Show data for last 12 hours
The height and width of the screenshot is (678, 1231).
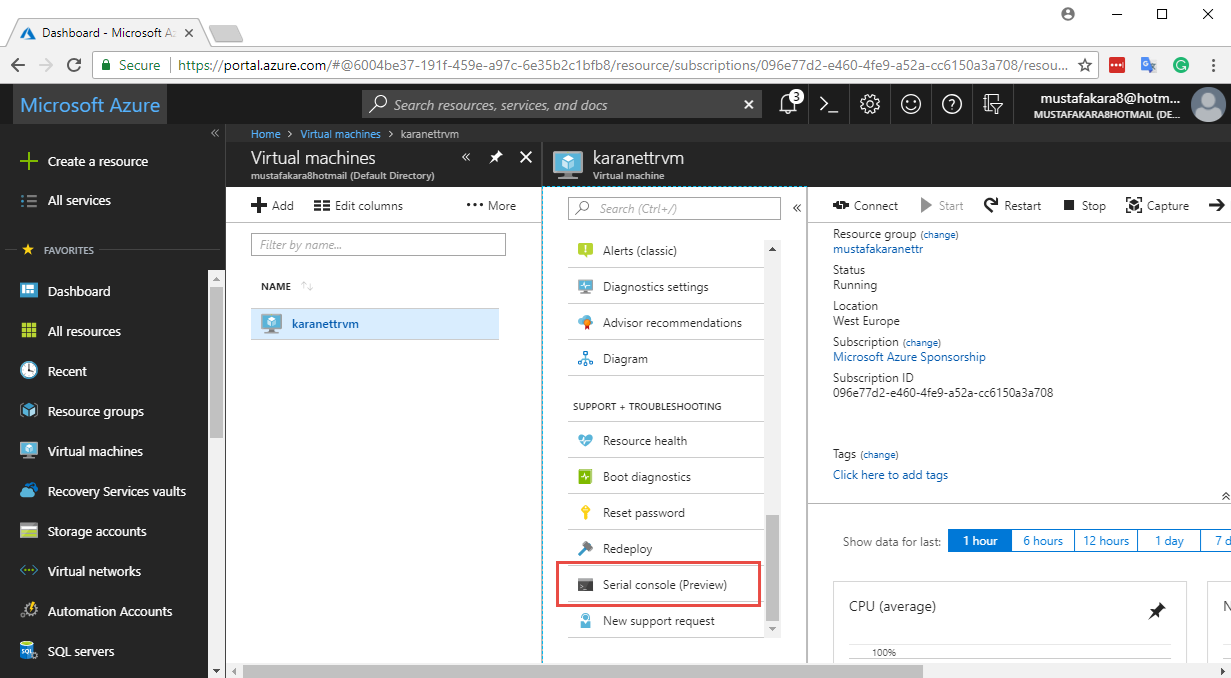coord(1106,540)
